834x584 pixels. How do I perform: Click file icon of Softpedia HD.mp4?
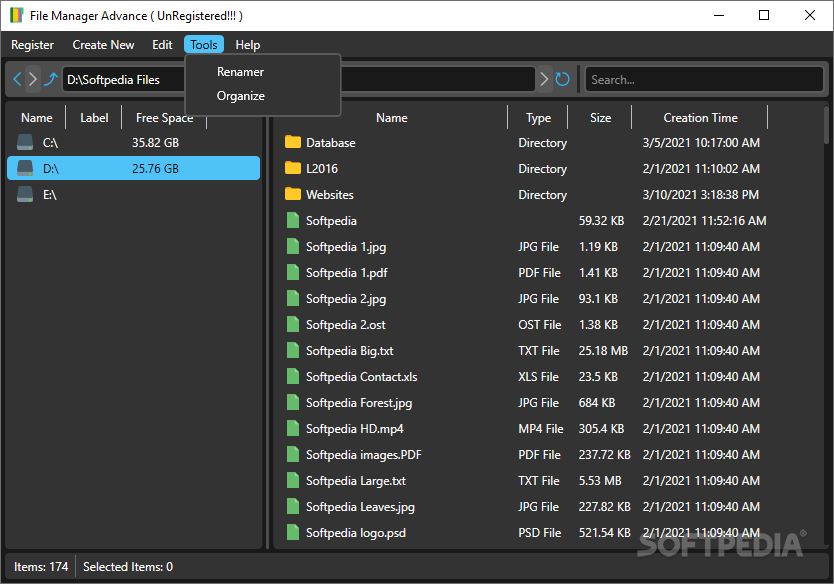[x=293, y=429]
